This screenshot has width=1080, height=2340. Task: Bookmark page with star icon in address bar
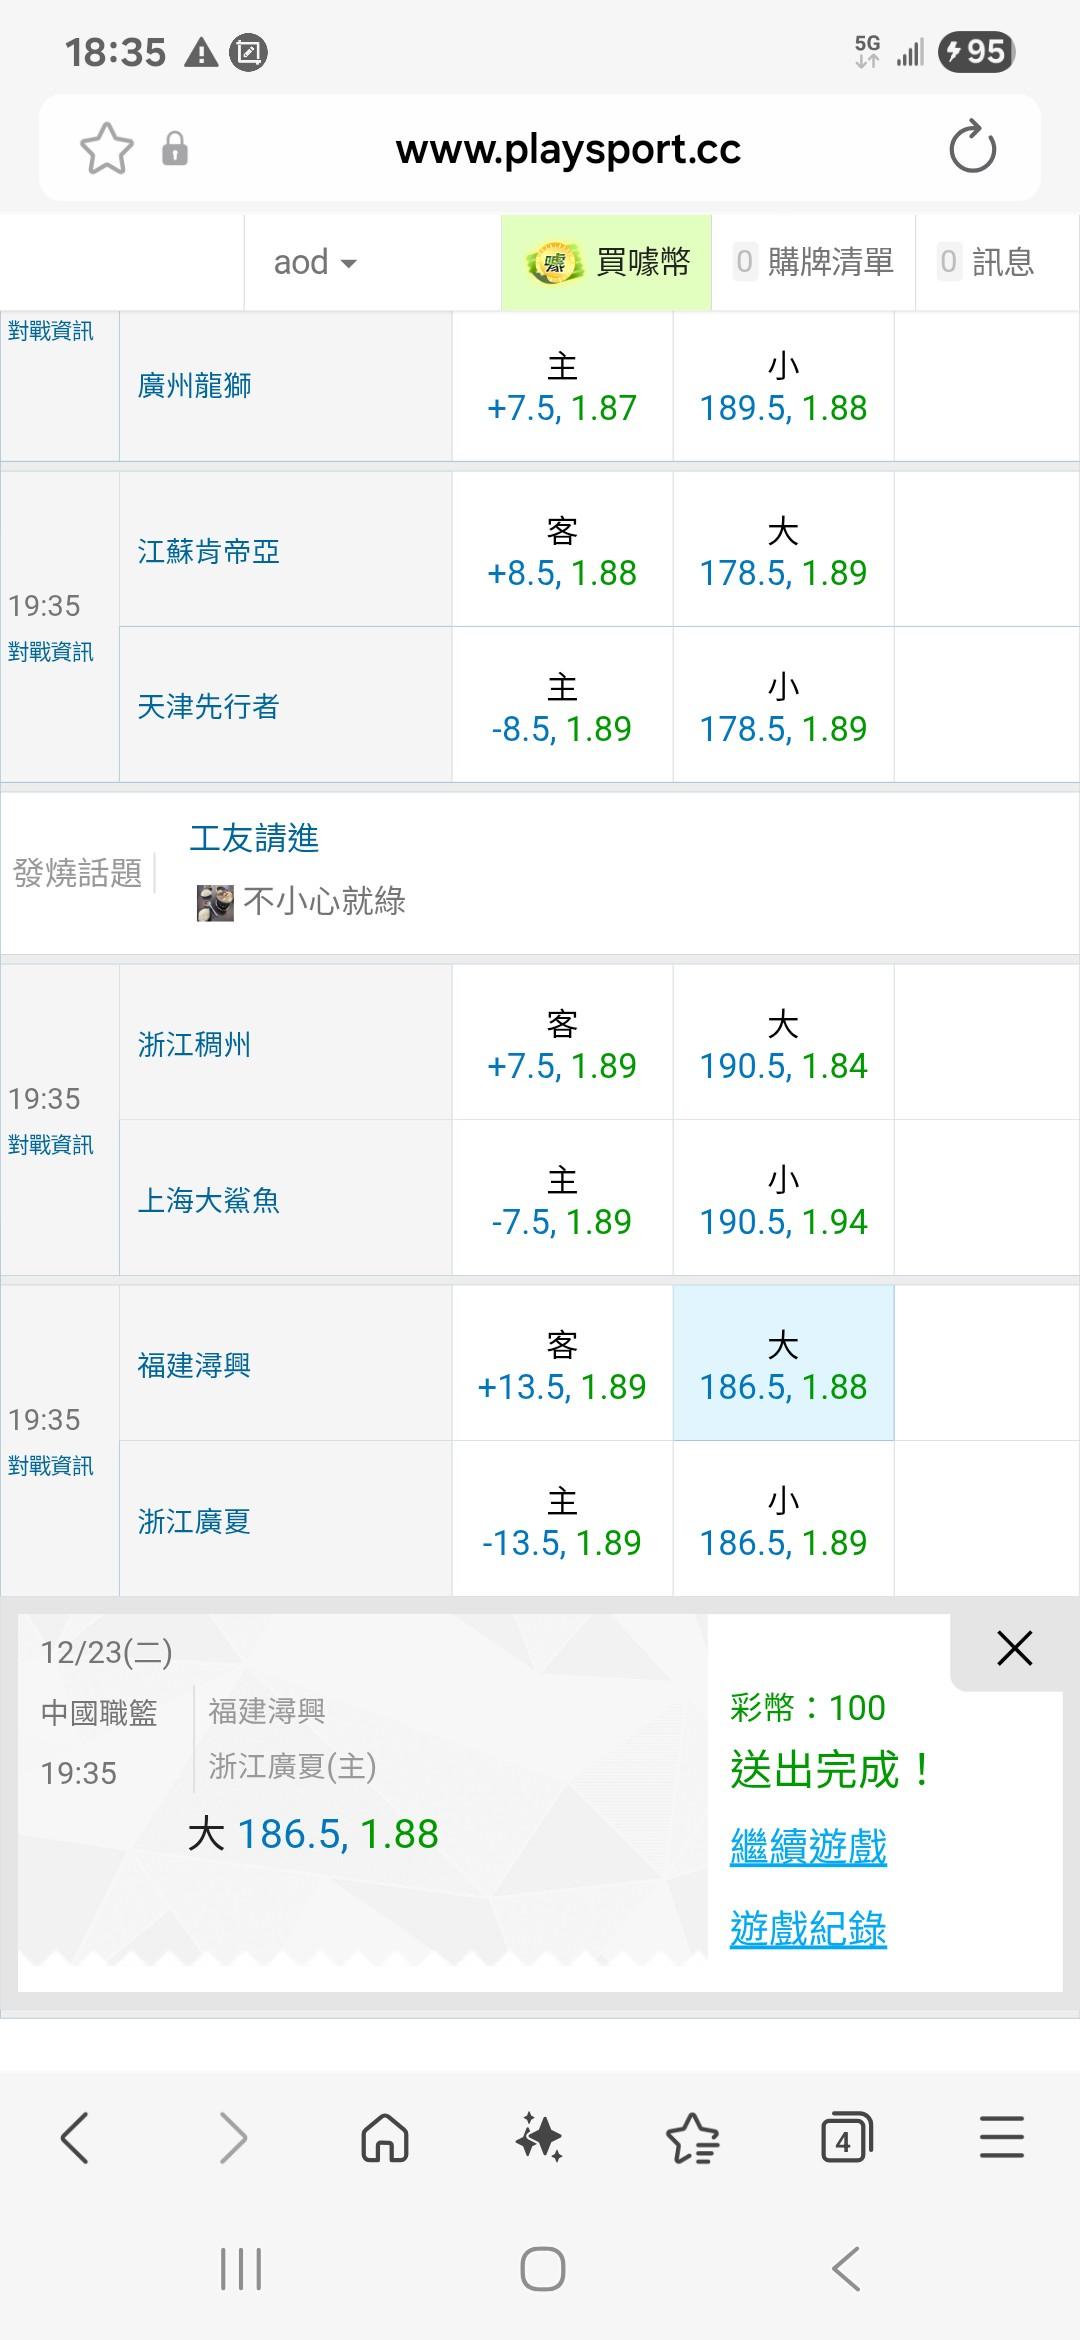pos(106,149)
